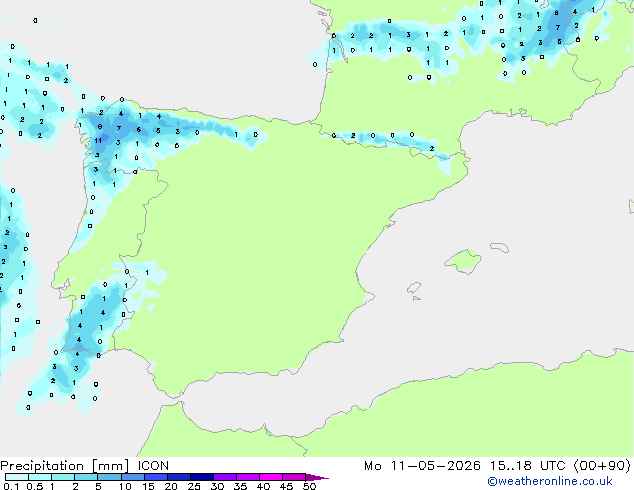634x490 pixels.
Task: Click the '20' legend scale label
Action: pos(171,486)
